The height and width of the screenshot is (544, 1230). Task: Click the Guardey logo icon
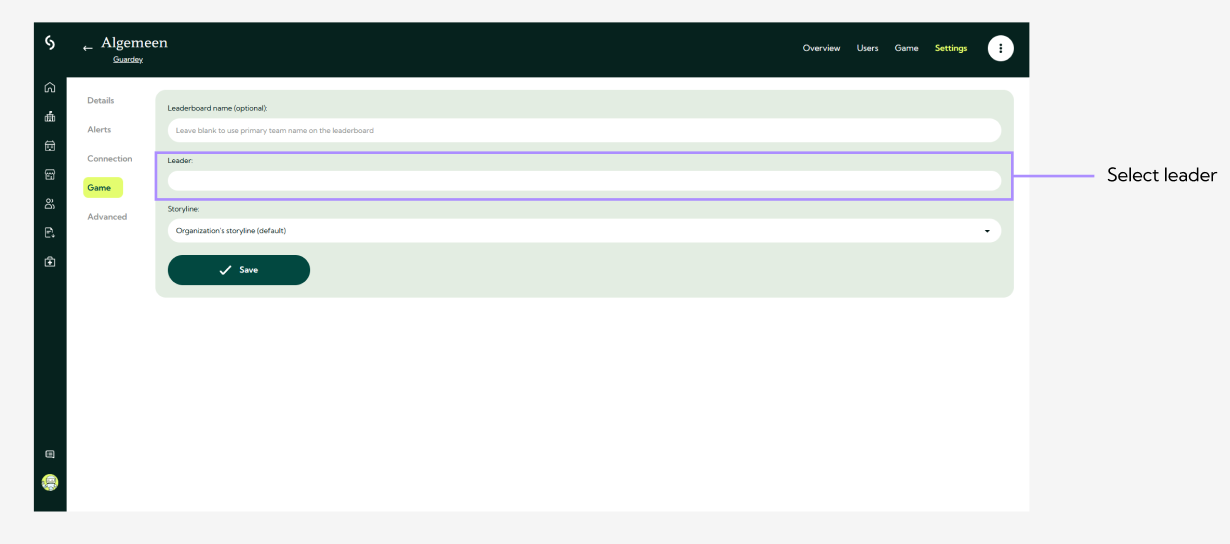[x=50, y=43]
